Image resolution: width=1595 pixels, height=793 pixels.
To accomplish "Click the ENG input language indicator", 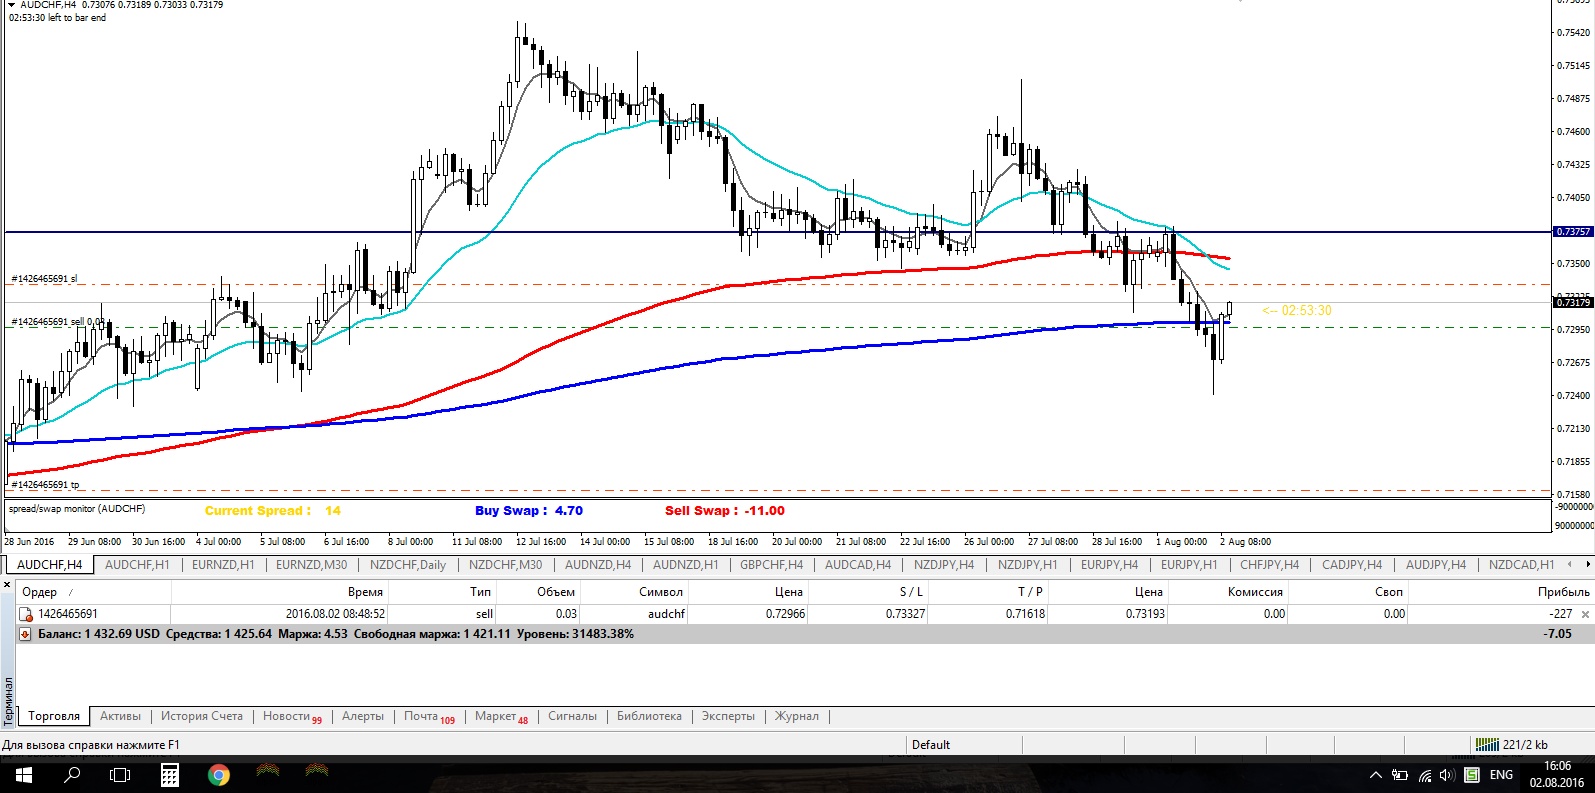I will (1501, 775).
